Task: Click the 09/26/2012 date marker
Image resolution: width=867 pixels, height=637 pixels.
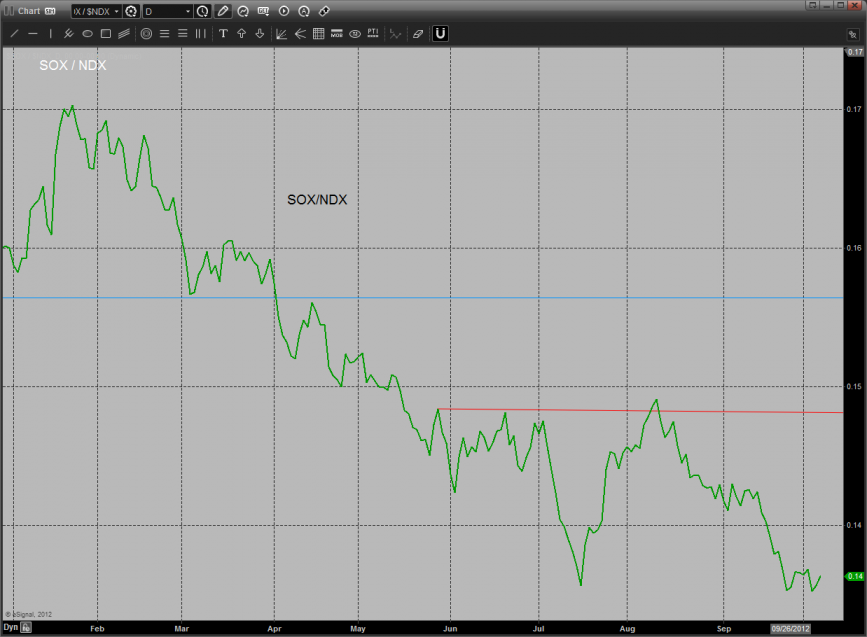Action: point(789,628)
